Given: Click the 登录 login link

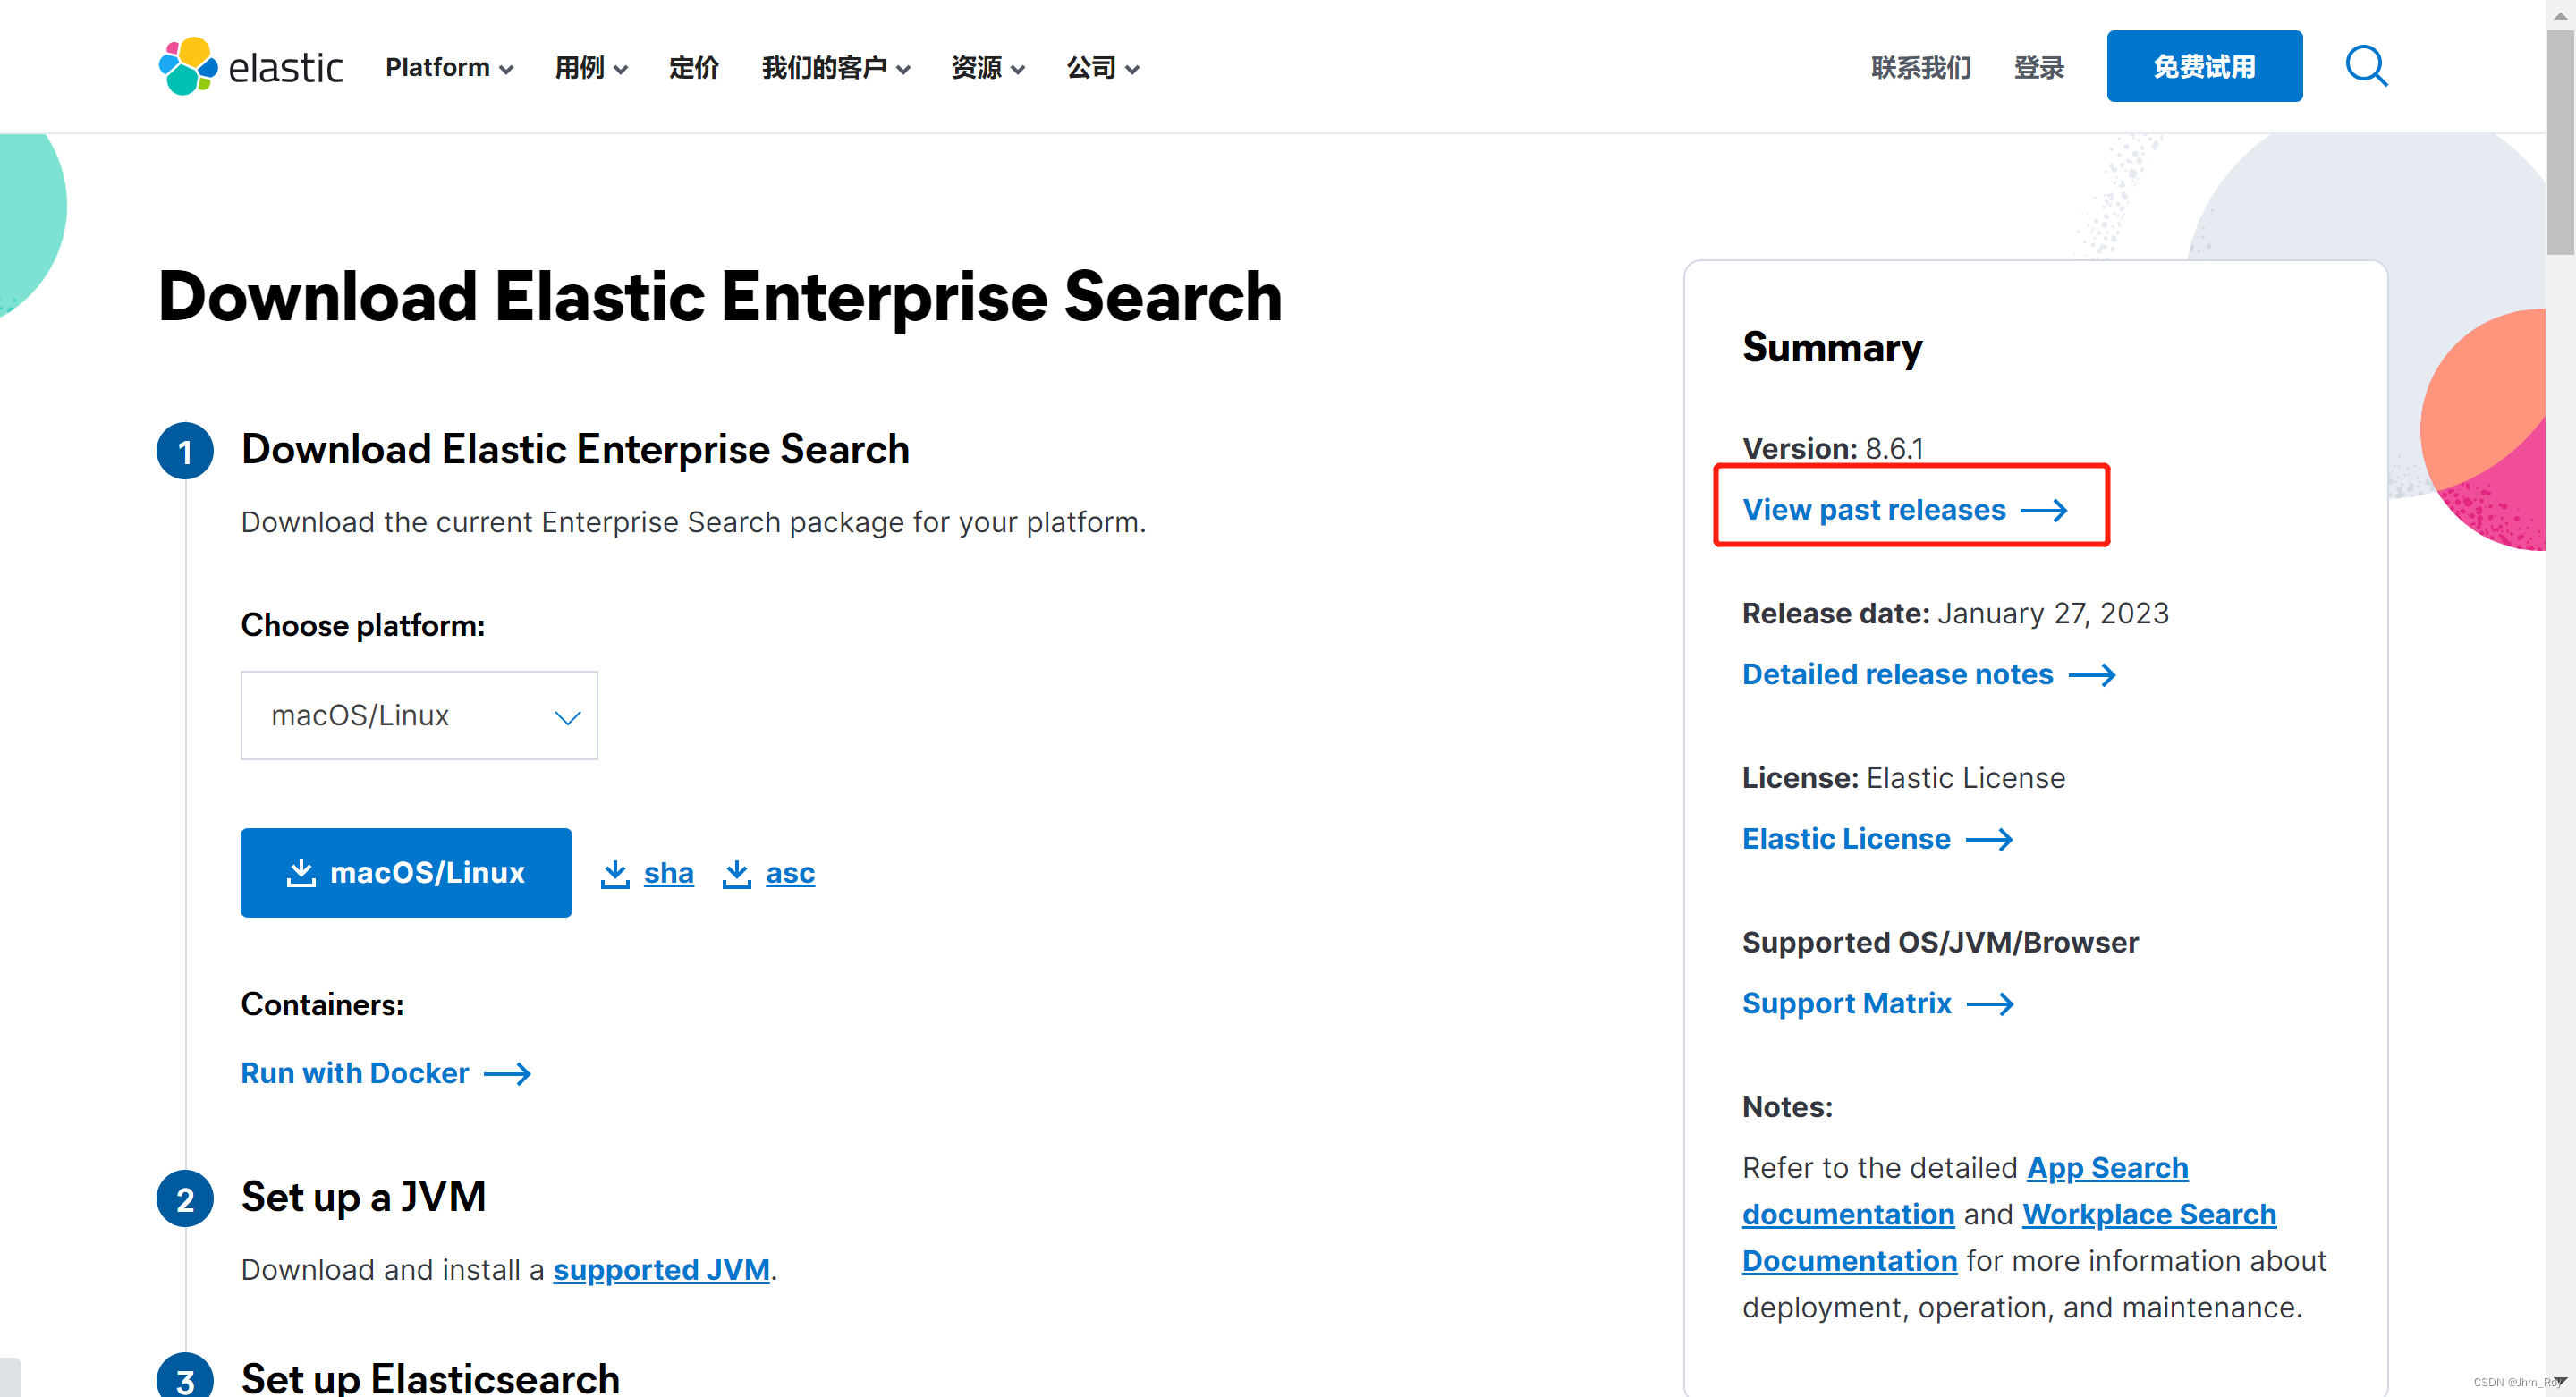Looking at the screenshot, I should [x=2038, y=67].
